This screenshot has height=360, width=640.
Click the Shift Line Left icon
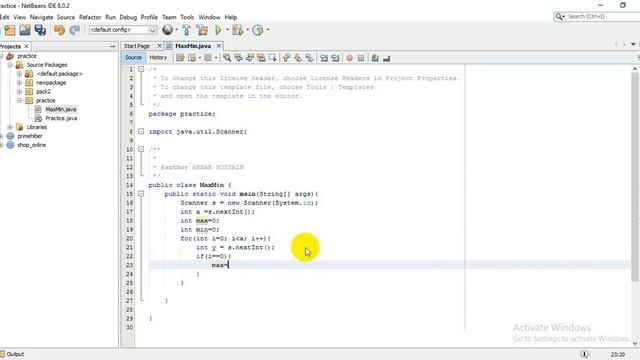click(x=324, y=58)
